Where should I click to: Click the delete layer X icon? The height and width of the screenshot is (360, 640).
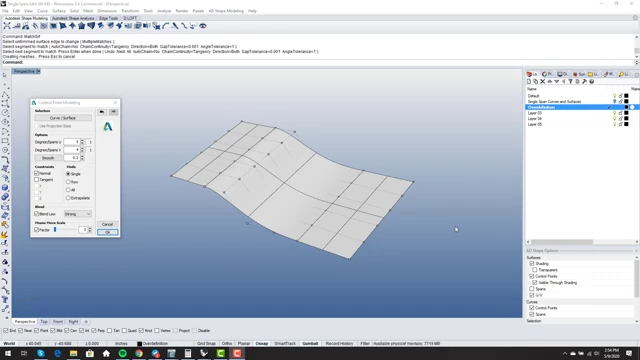click(x=542, y=82)
